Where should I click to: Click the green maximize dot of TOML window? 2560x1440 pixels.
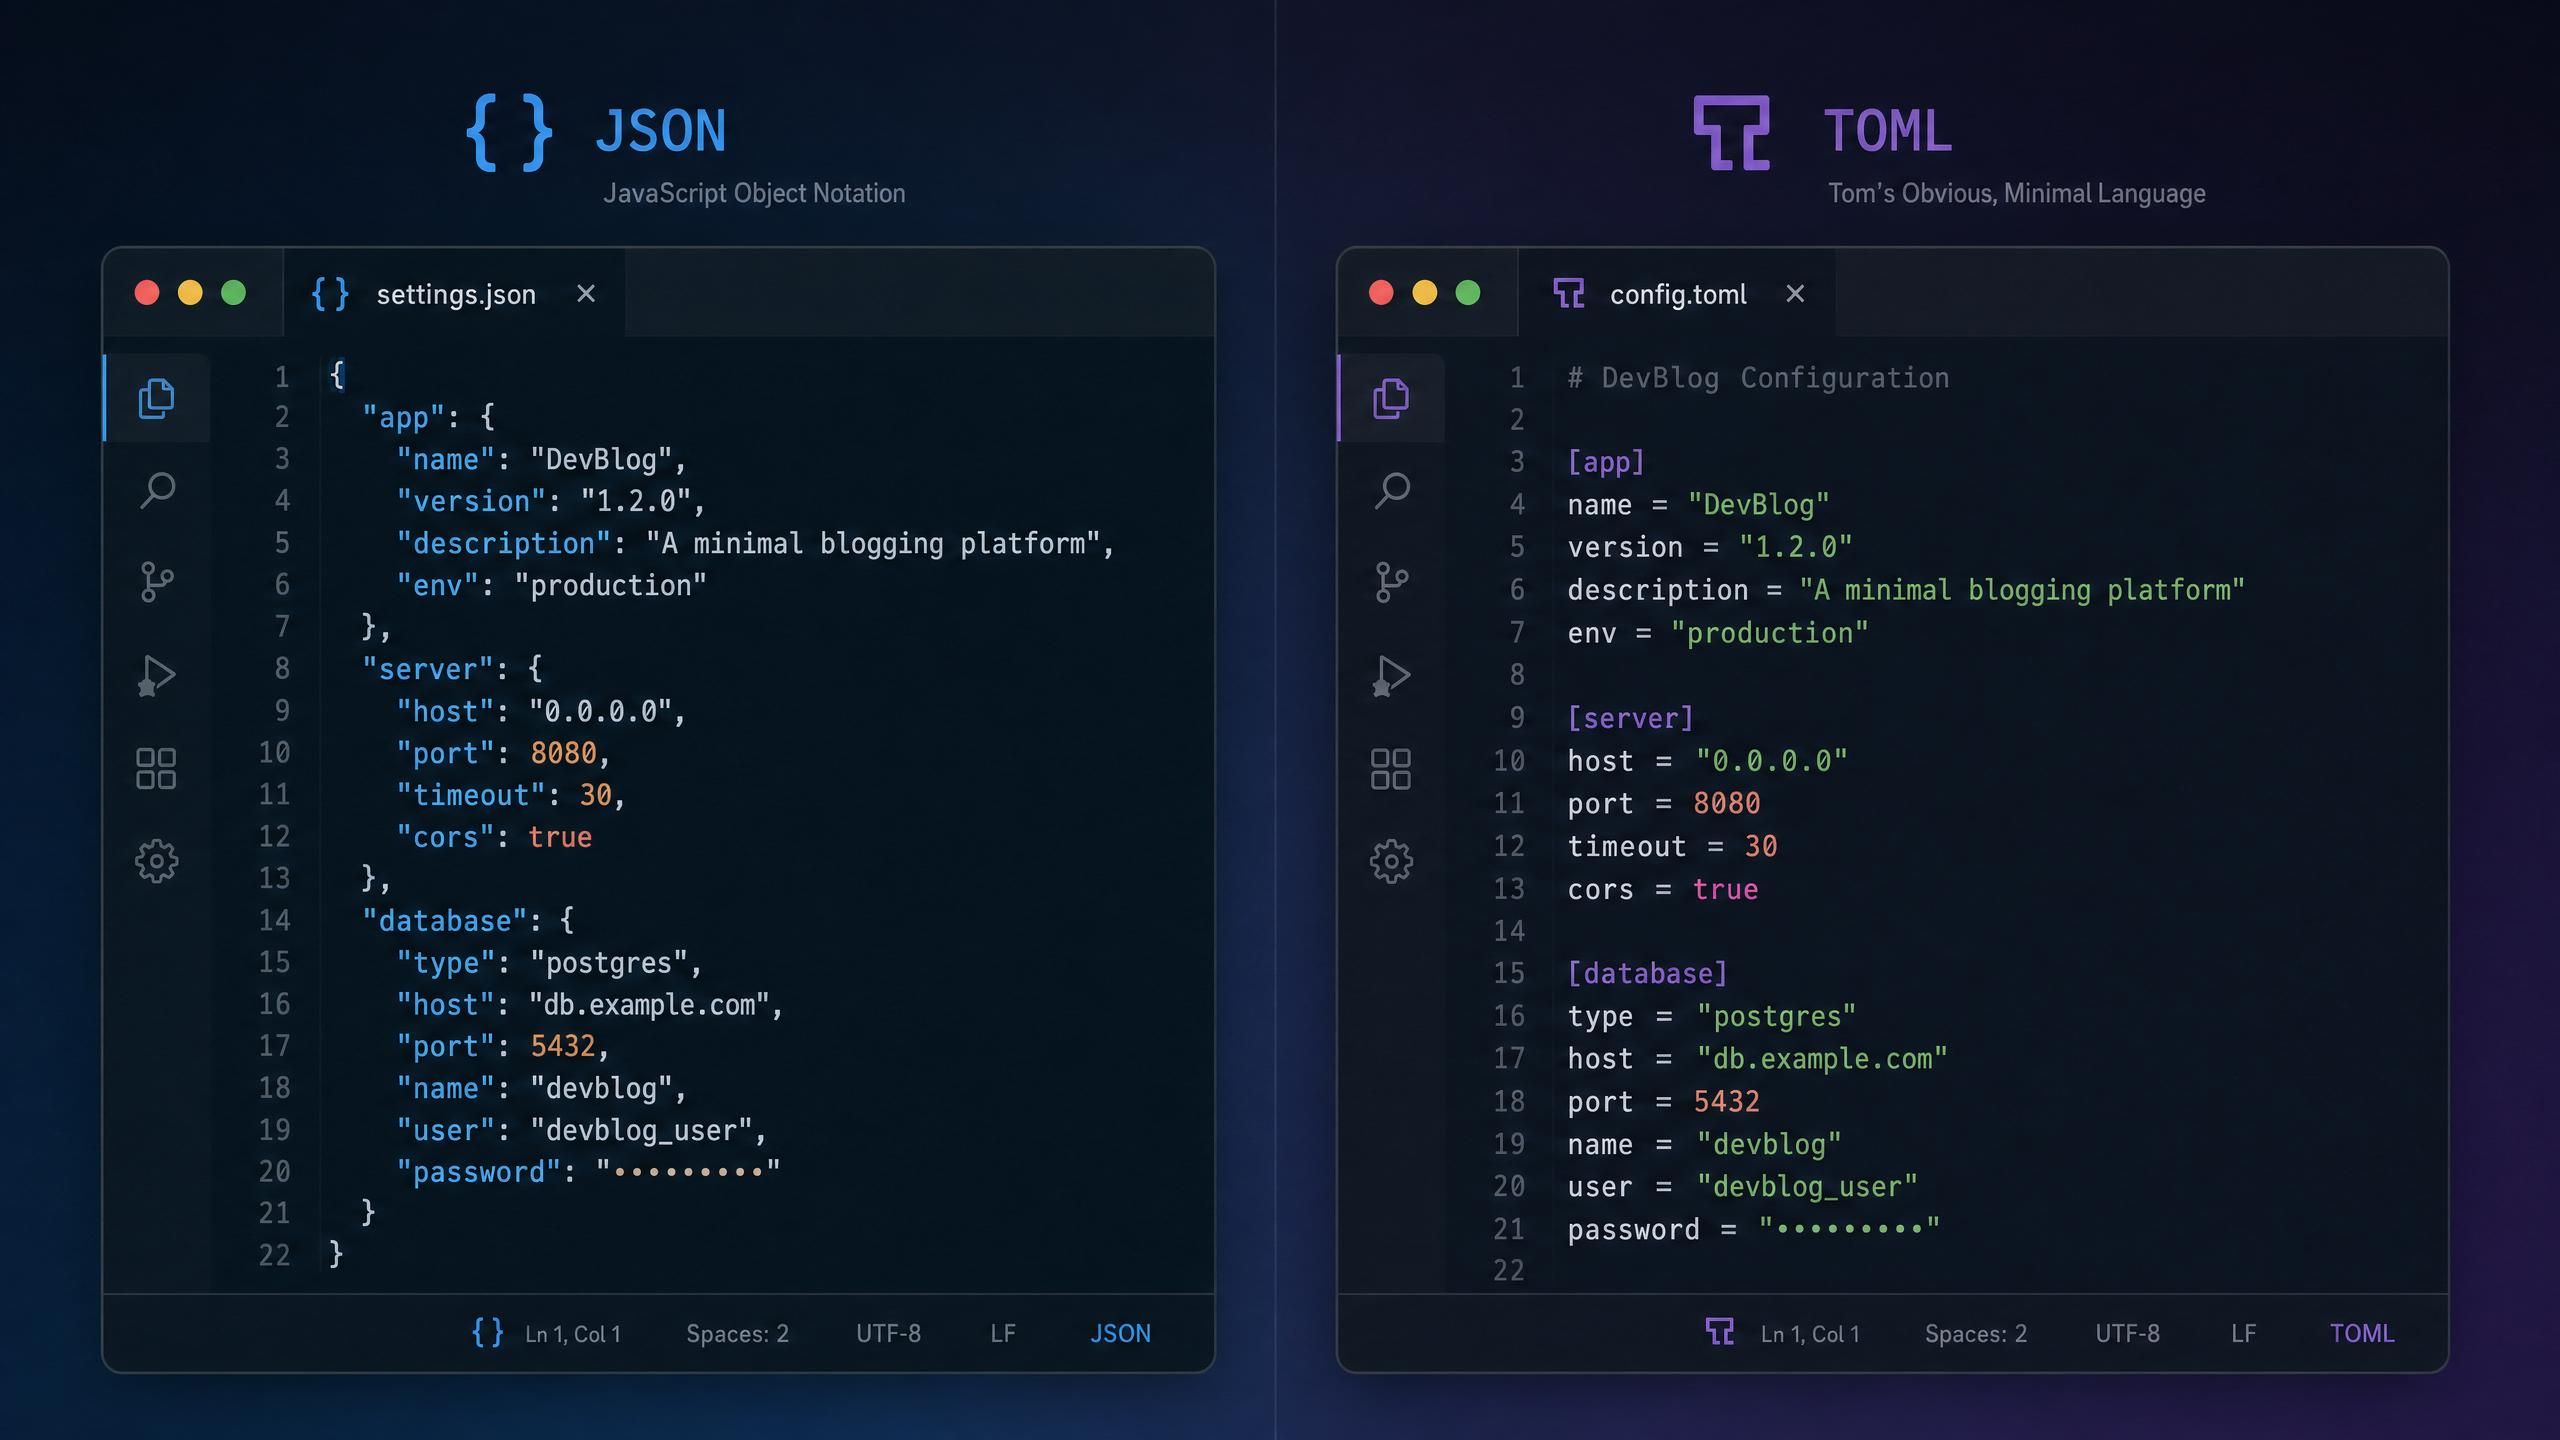tap(1467, 292)
